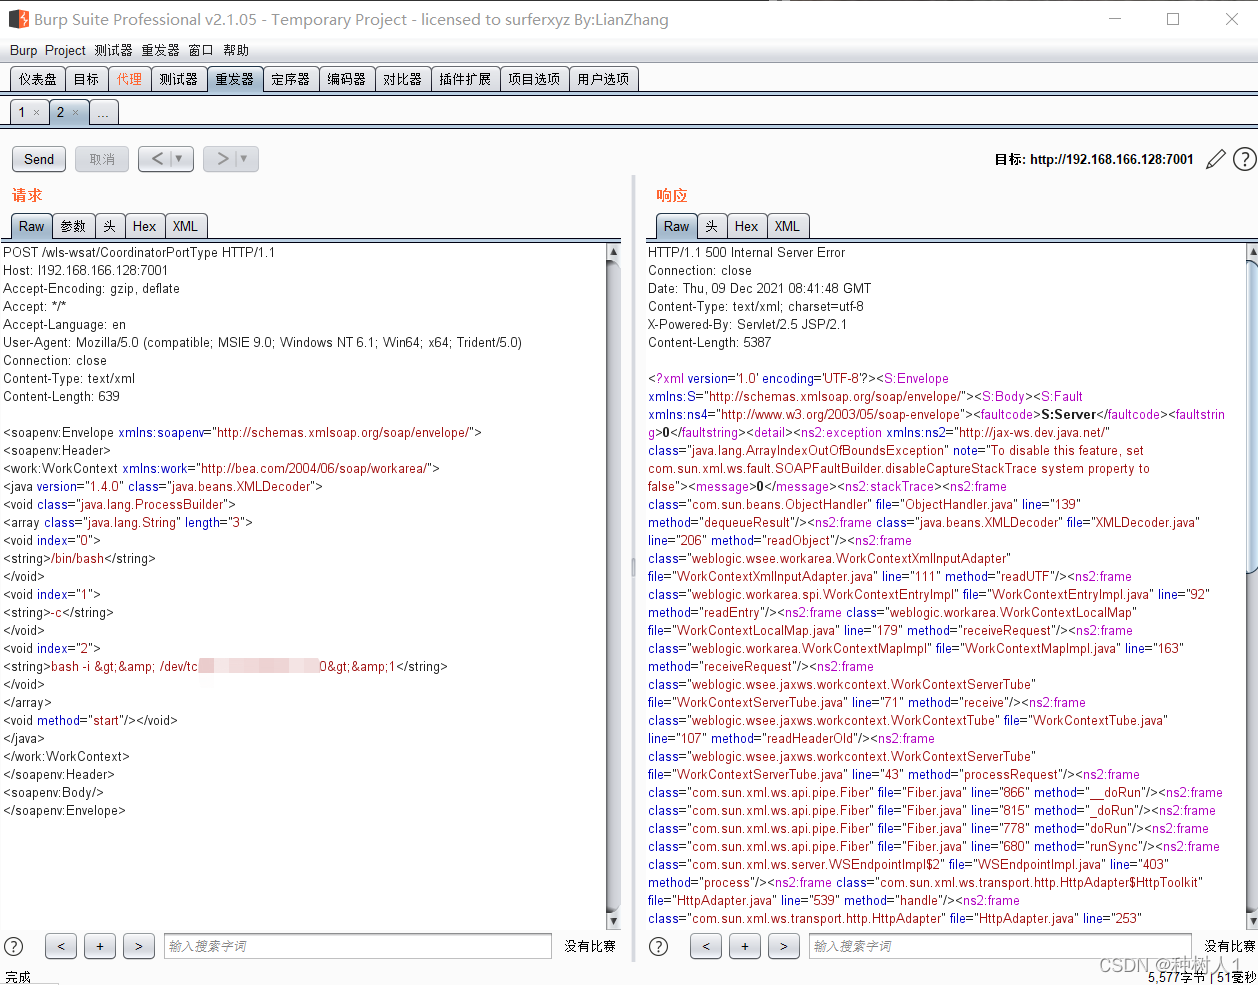
Task: Select response 头 headers tab
Action: point(712,226)
